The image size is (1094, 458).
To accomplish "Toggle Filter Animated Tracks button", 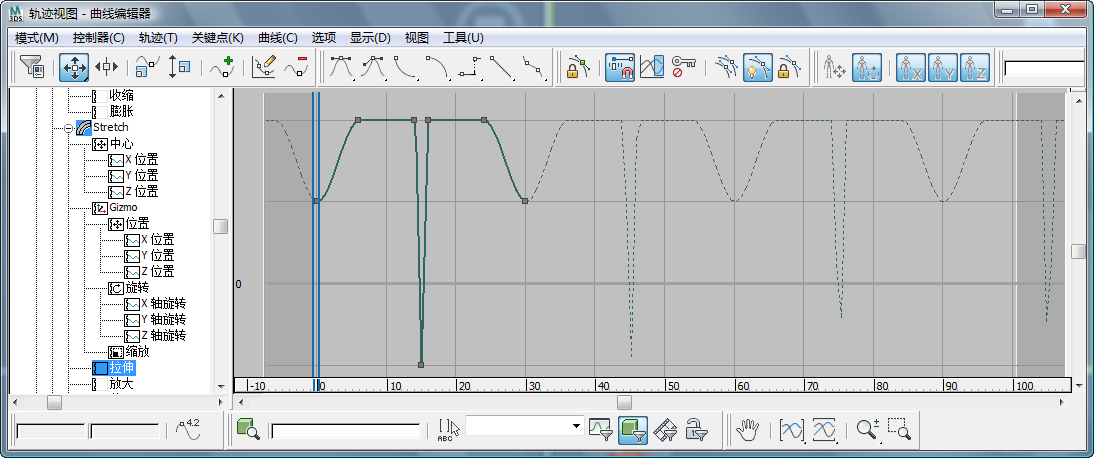I will click(665, 429).
